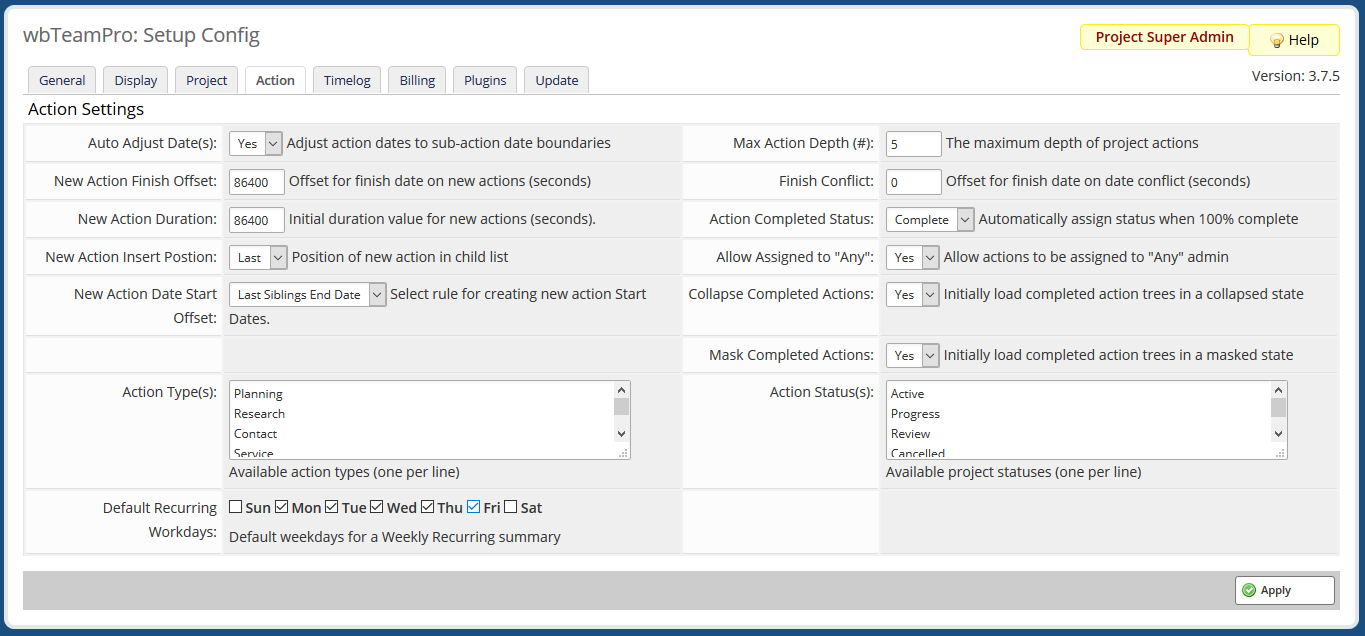Click the Help lightbulb icon

(1276, 41)
